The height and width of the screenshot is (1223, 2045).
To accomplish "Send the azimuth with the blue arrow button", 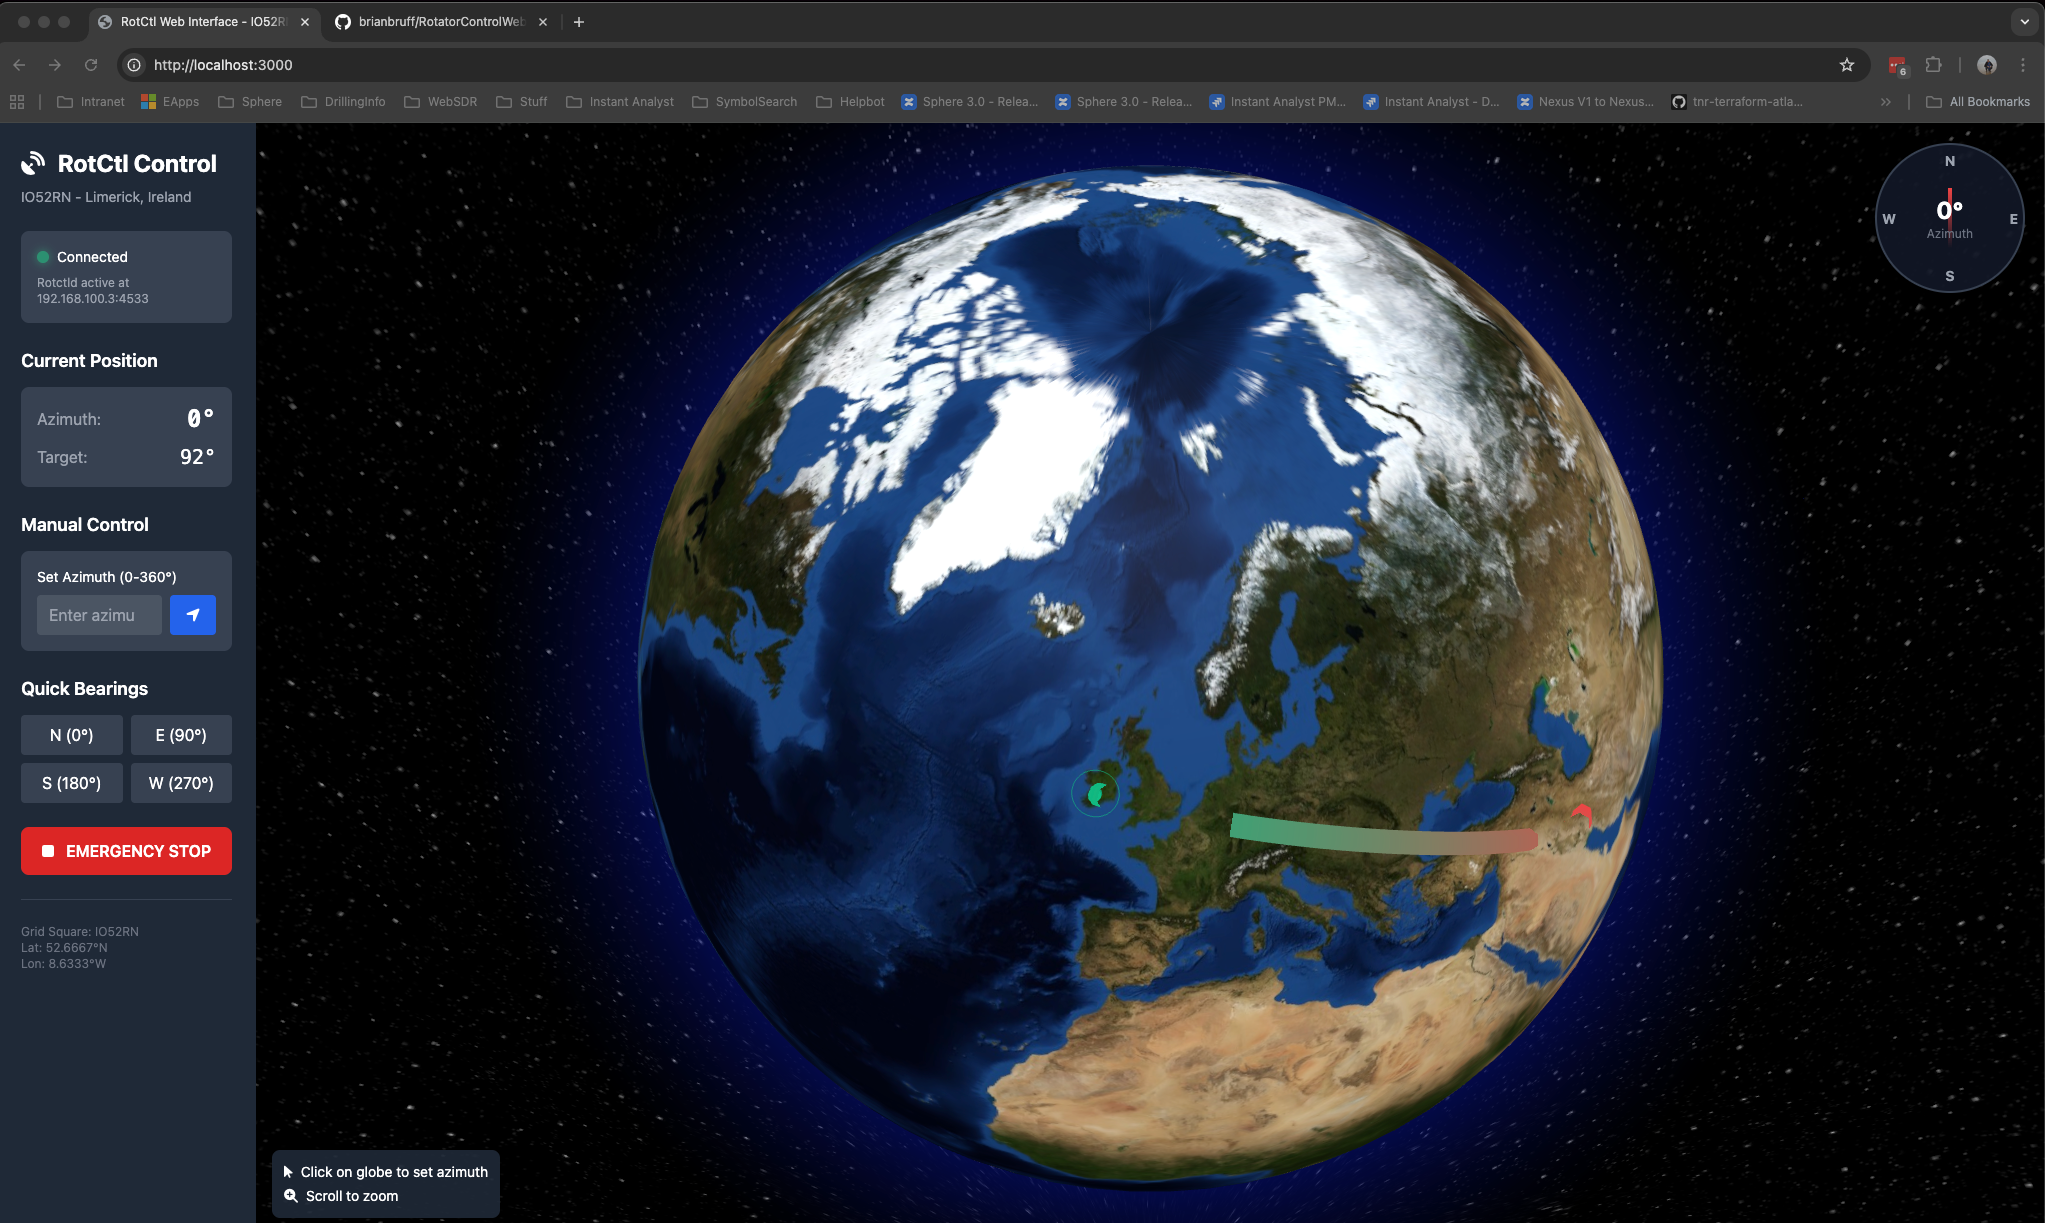I will point(193,615).
